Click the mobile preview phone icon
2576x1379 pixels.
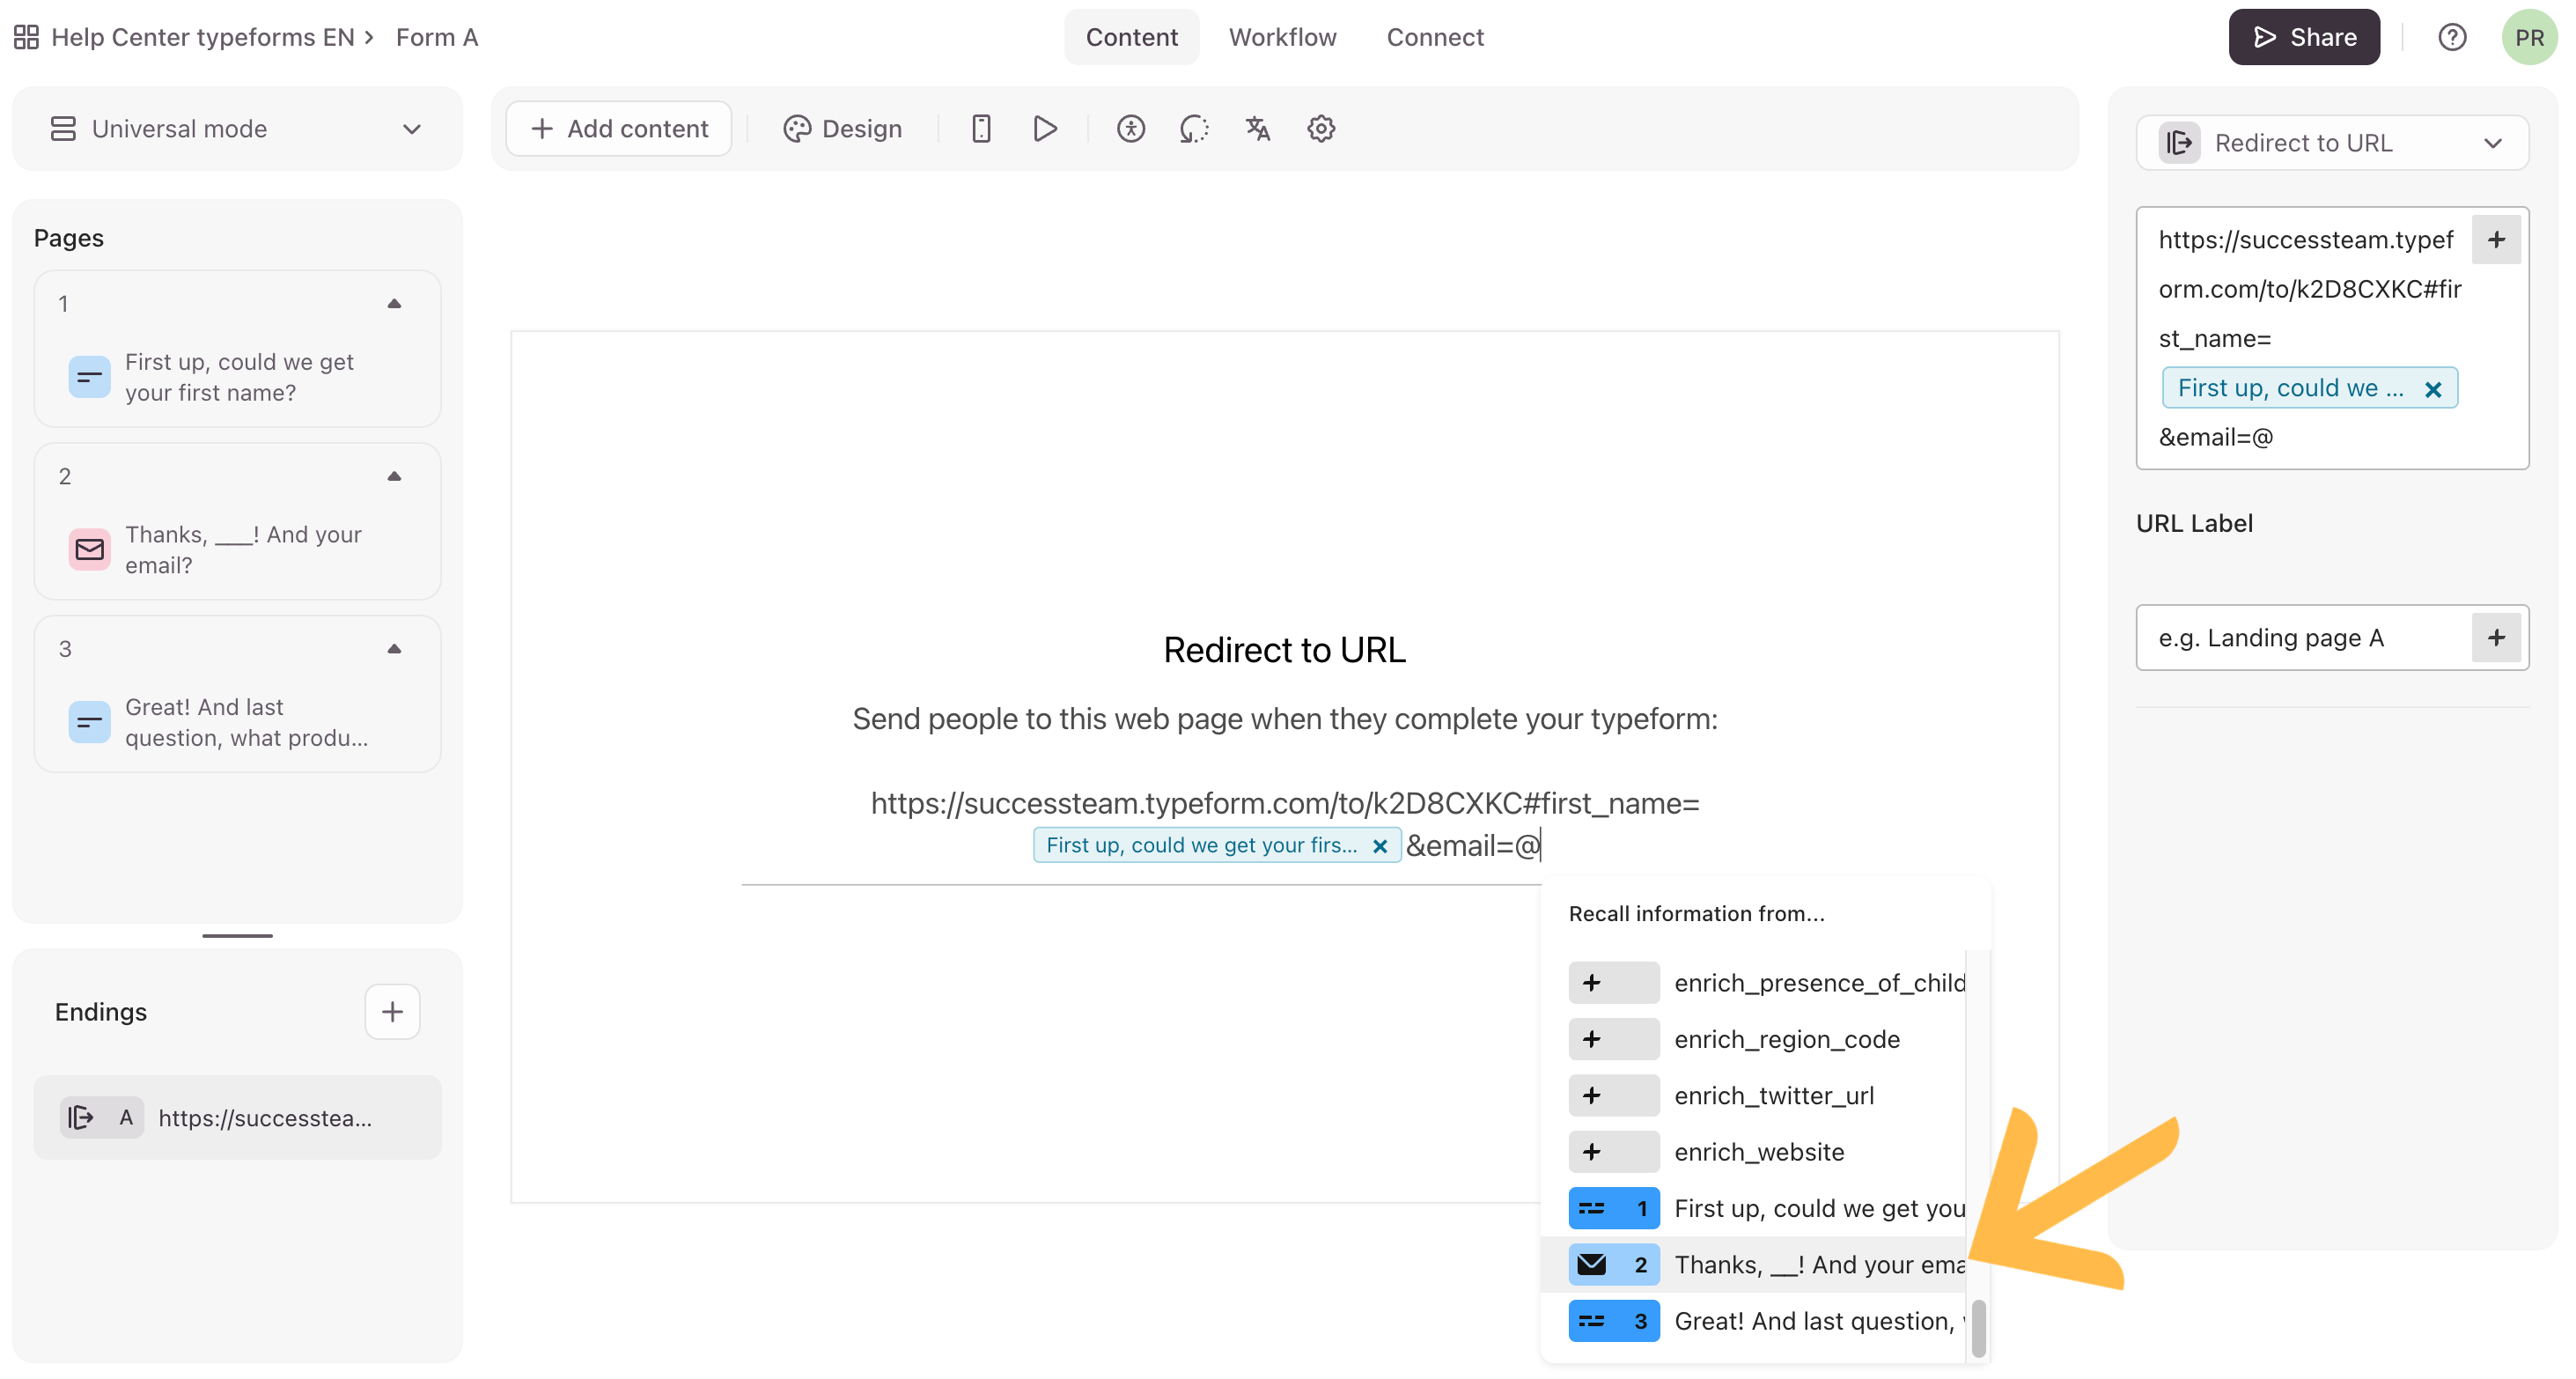pyautogui.click(x=980, y=129)
